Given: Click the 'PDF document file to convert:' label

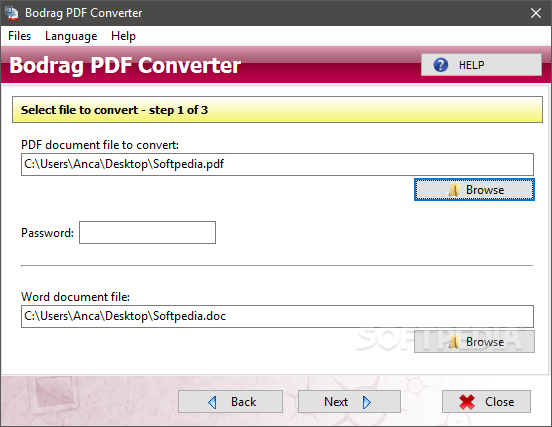Looking at the screenshot, I should pos(100,145).
